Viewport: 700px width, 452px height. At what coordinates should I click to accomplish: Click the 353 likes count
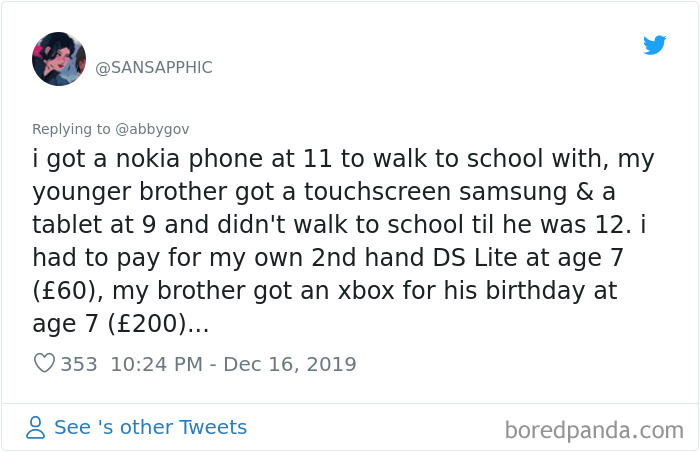pos(79,364)
